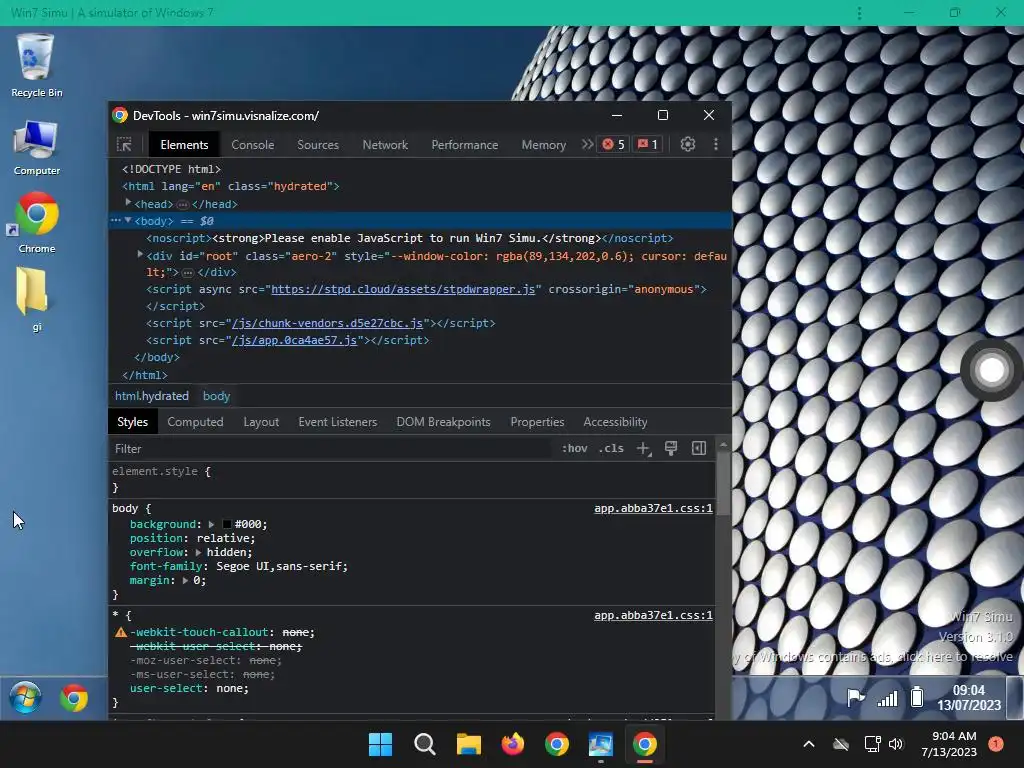
Task: Open the Layout pane tab
Action: 261,422
